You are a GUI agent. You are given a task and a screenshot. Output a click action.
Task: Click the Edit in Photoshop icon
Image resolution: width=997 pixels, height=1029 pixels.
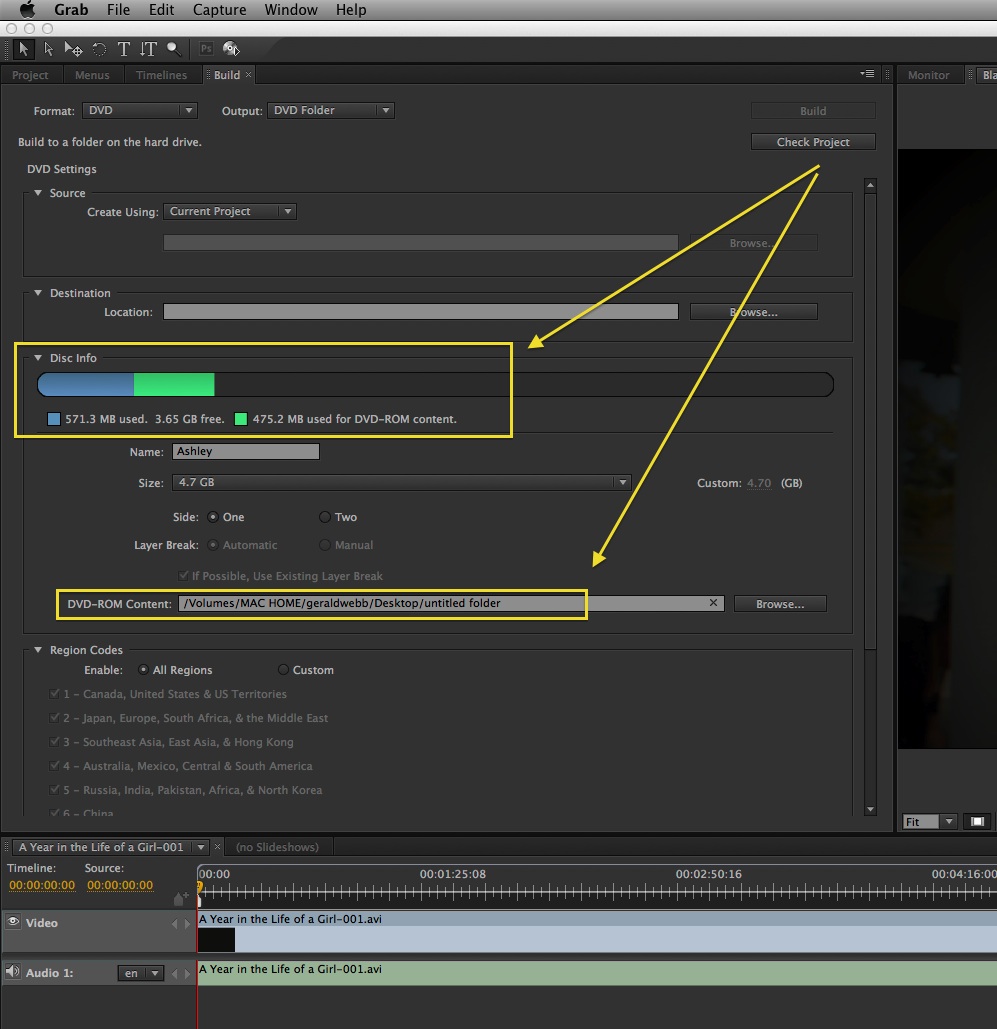[x=206, y=49]
